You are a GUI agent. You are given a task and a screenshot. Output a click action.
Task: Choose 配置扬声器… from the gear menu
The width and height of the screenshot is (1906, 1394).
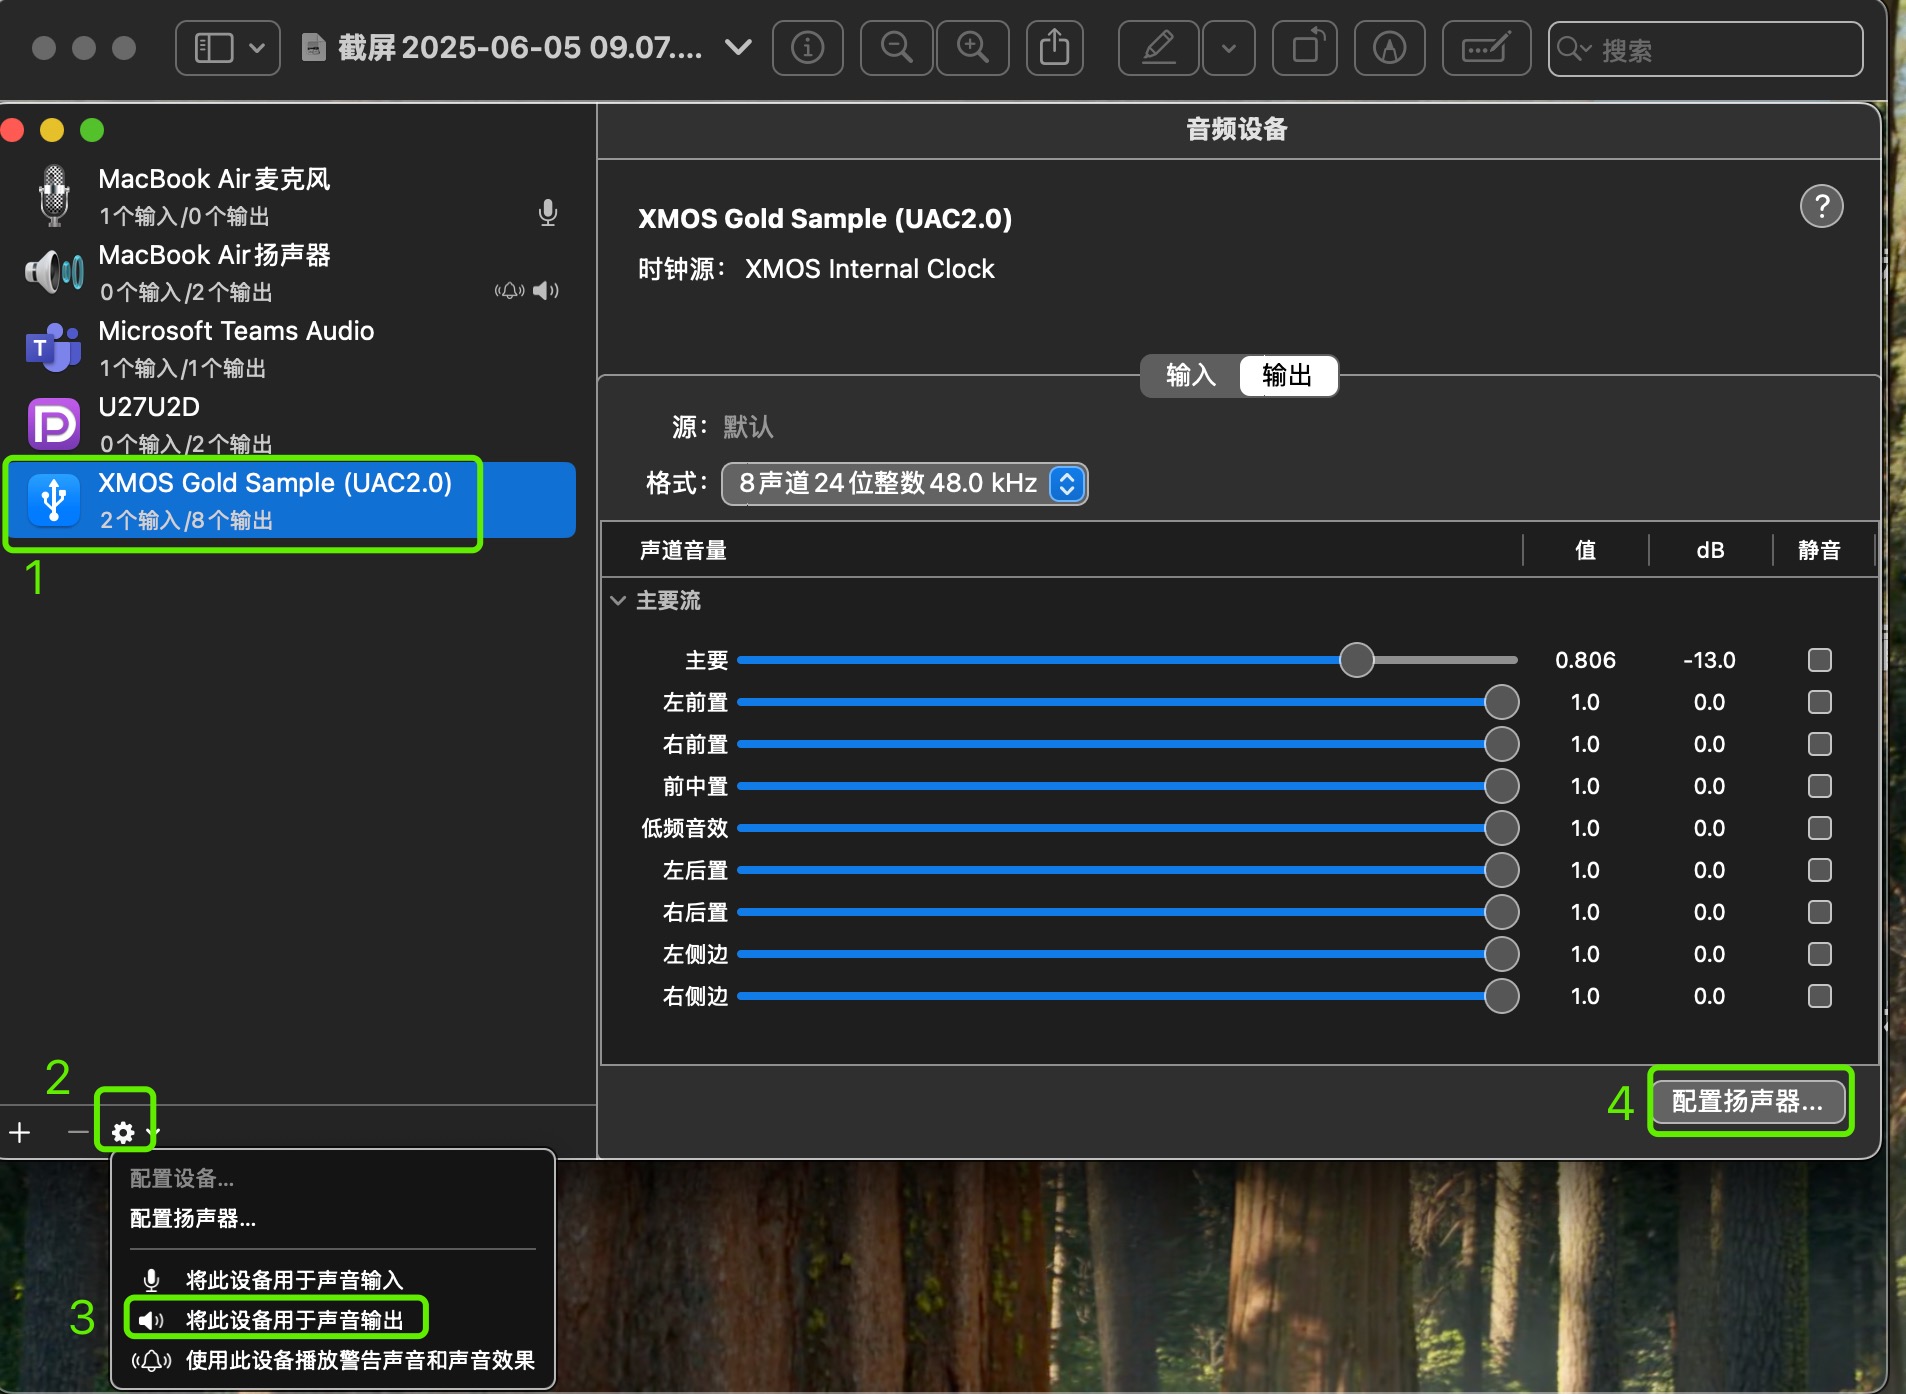point(193,1219)
